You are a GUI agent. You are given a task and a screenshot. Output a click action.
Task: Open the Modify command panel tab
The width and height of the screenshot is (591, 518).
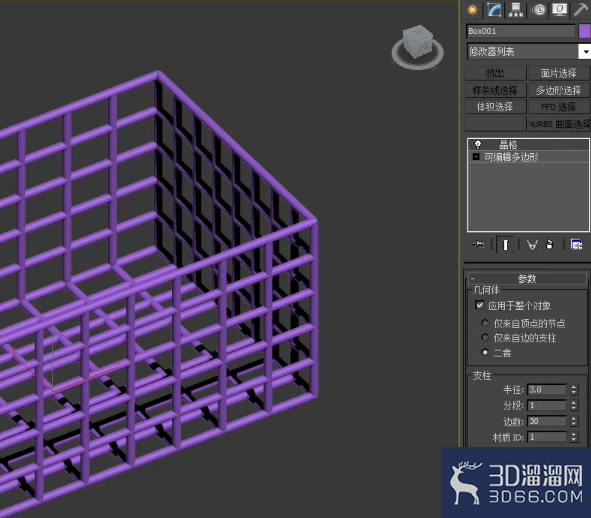pyautogui.click(x=494, y=9)
